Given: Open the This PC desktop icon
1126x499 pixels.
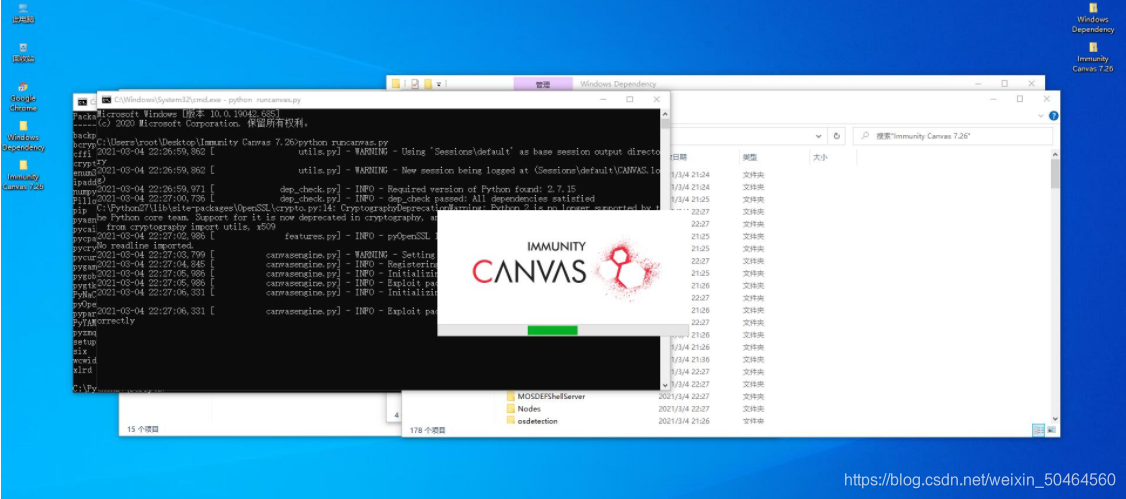Looking at the screenshot, I should (x=23, y=13).
